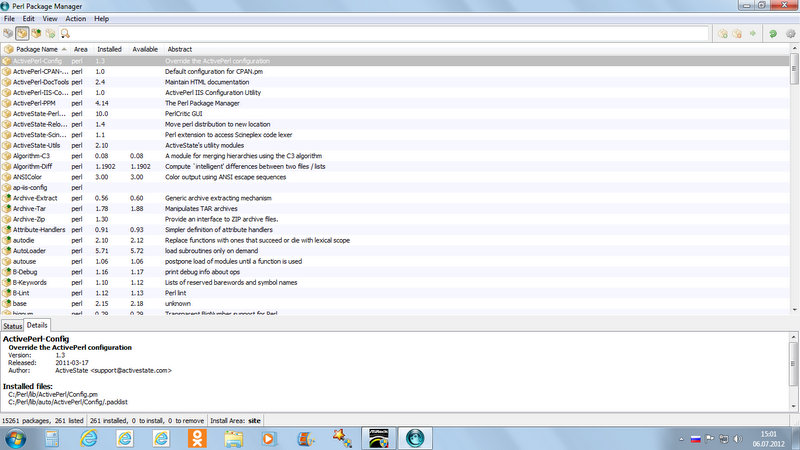
Task: Select the Archive-Extract package row
Action: pyautogui.click(x=395, y=198)
